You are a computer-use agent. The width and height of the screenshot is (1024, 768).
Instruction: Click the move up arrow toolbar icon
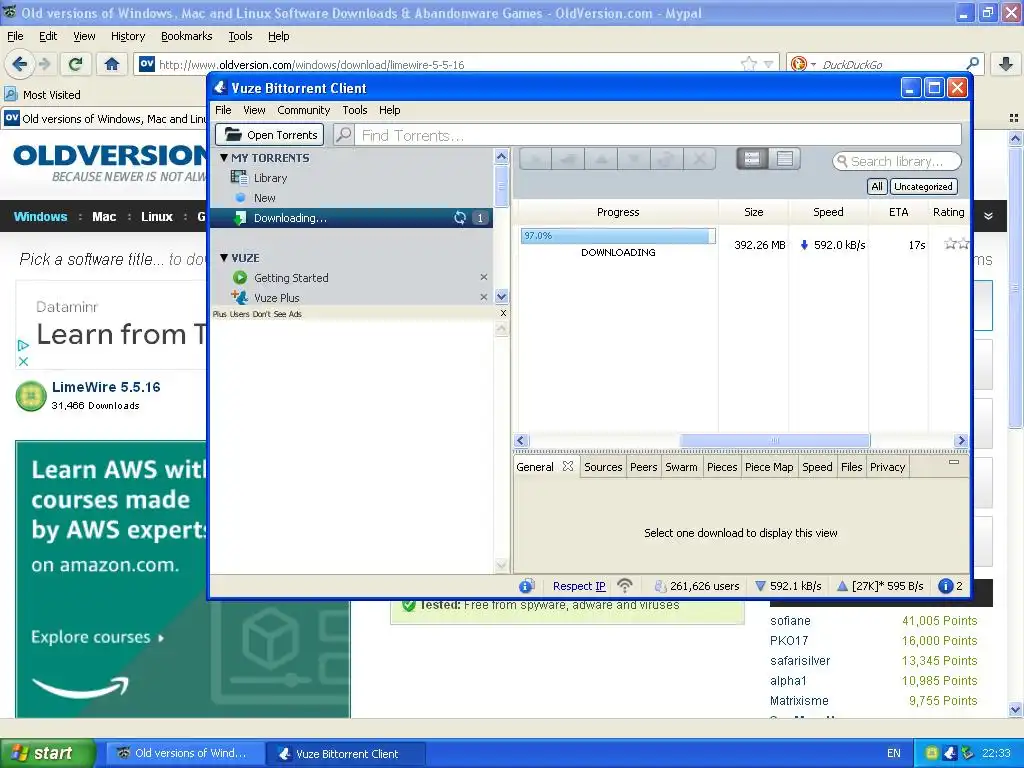(x=601, y=159)
